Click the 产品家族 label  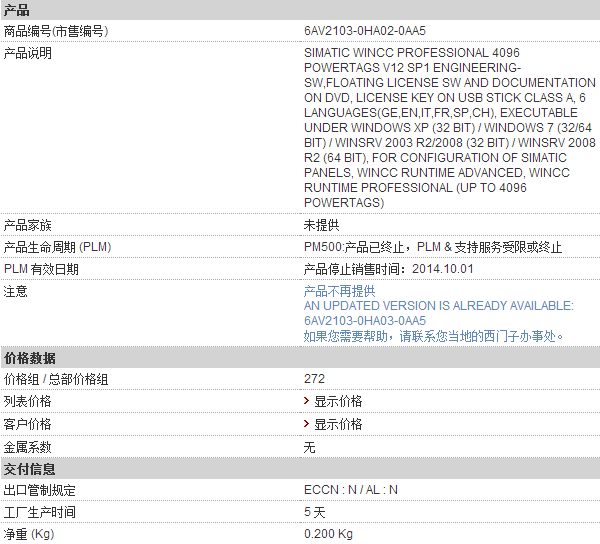[28, 225]
